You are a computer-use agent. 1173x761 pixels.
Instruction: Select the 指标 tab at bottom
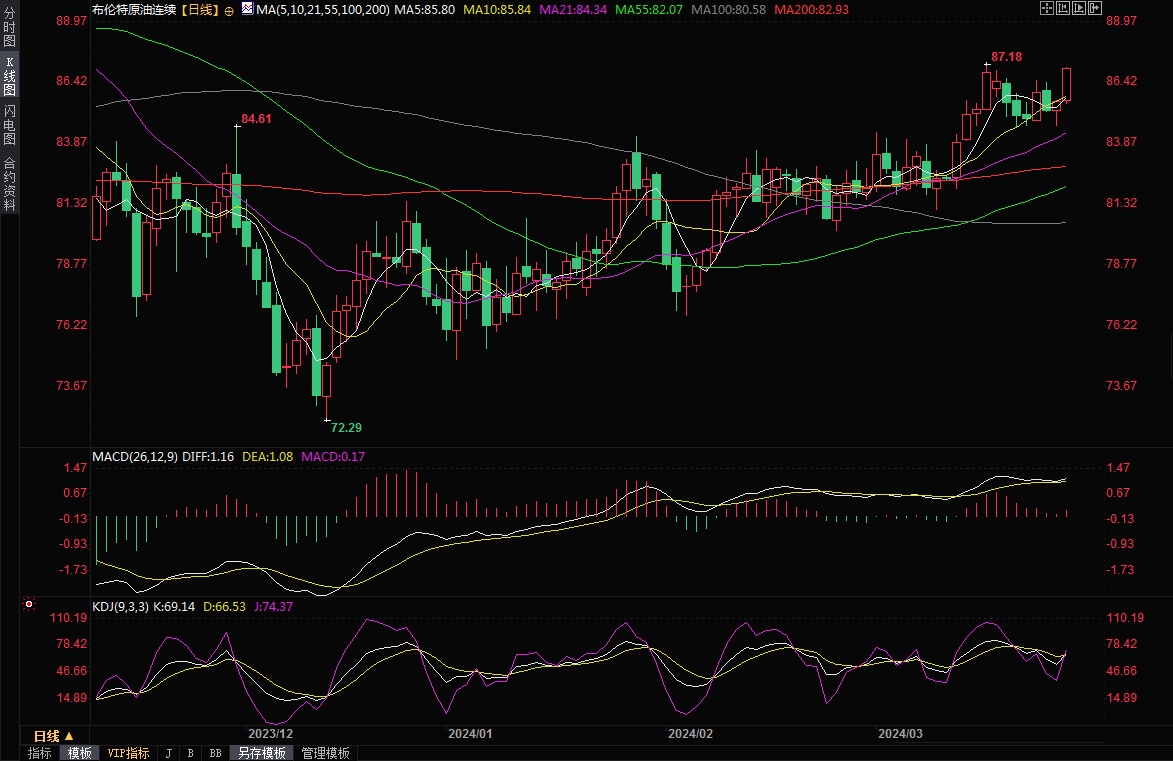[40, 753]
